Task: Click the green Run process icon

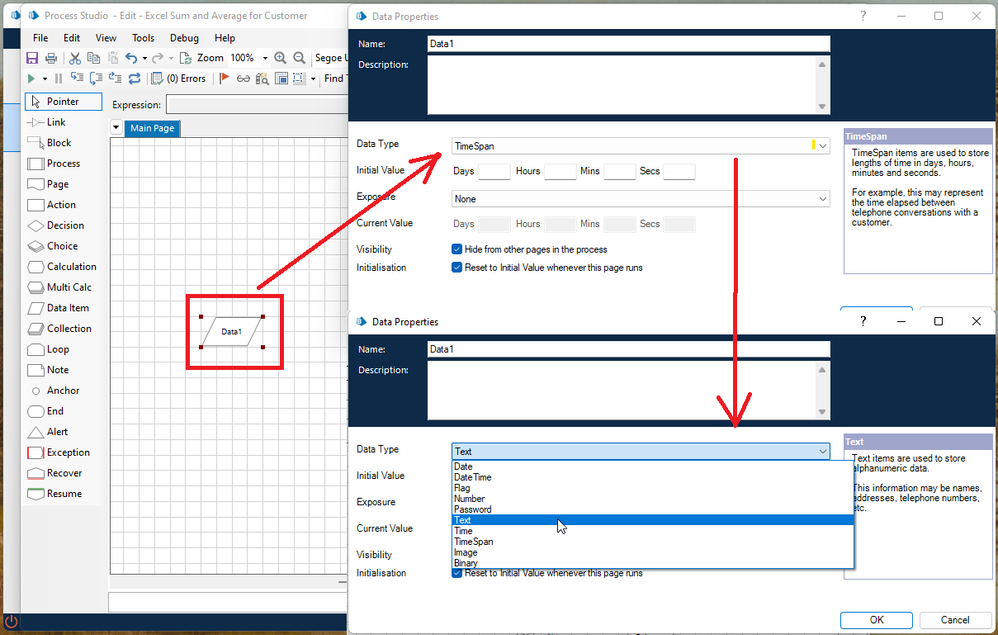Action: pos(32,79)
